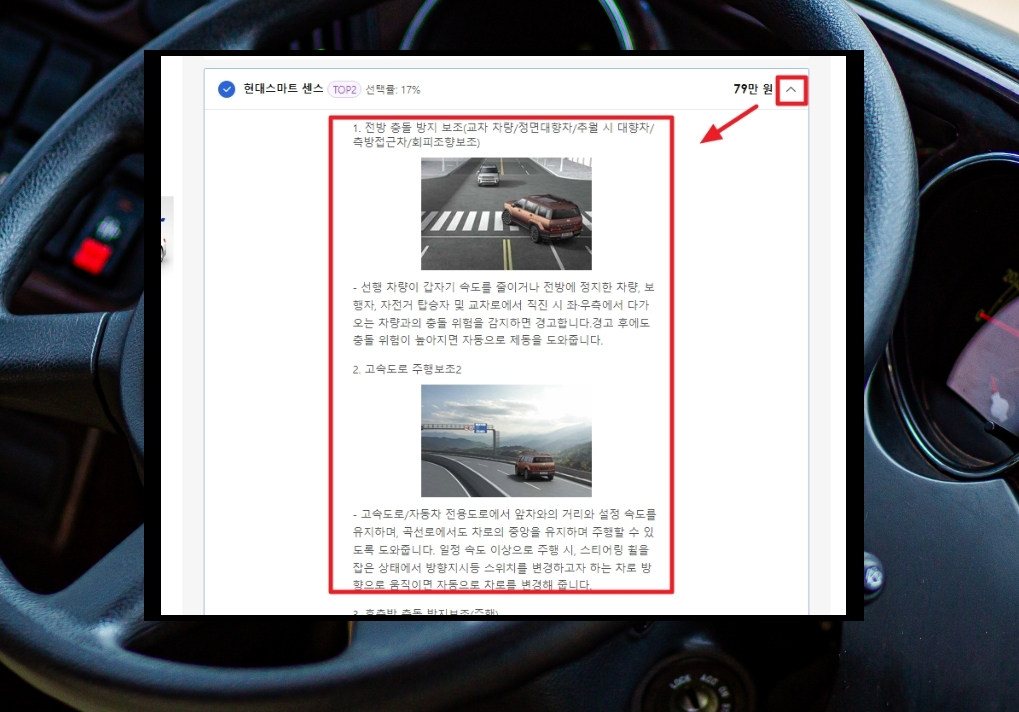Click heading 2. 고속도로 주행보조2

tap(407, 369)
